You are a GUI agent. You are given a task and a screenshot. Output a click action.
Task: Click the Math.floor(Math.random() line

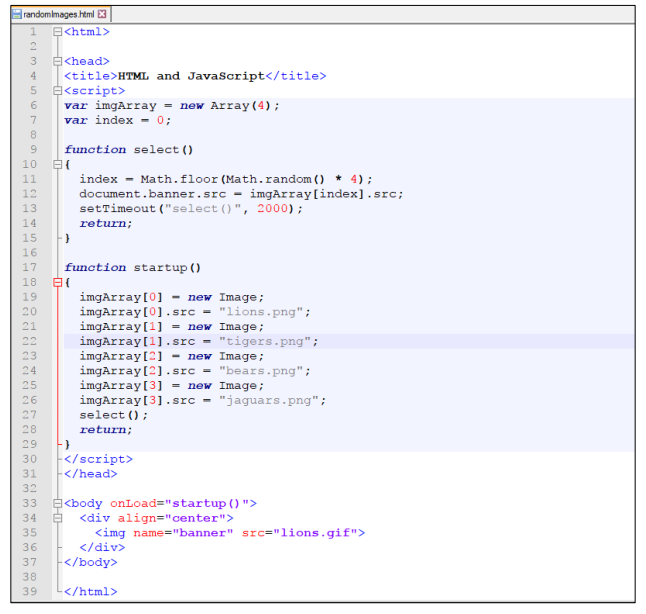coord(226,179)
